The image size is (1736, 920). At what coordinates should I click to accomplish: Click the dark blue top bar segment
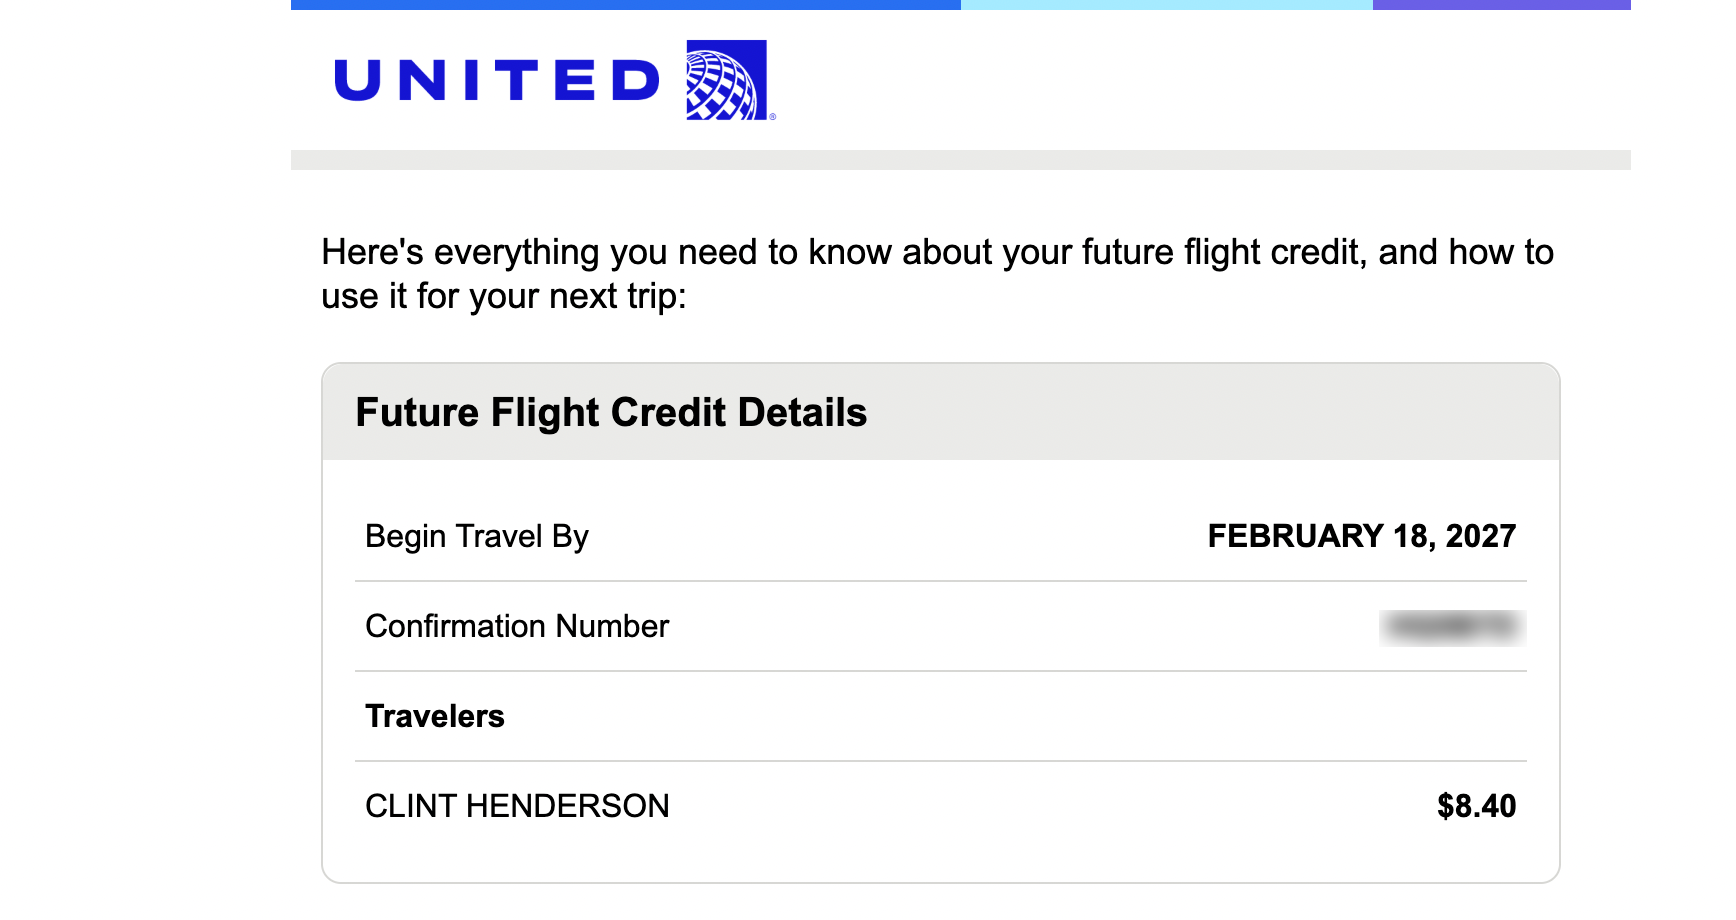pyautogui.click(x=625, y=5)
